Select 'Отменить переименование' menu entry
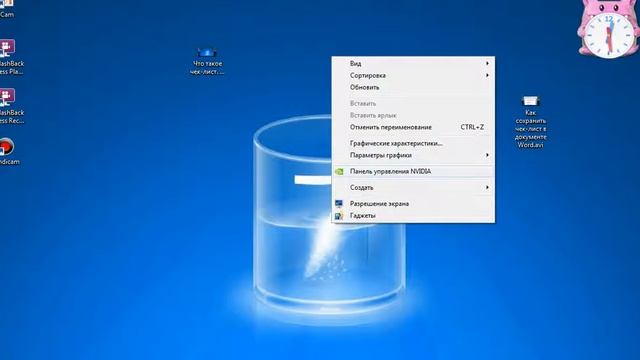Viewport: 640px width, 360px height. tap(413, 127)
